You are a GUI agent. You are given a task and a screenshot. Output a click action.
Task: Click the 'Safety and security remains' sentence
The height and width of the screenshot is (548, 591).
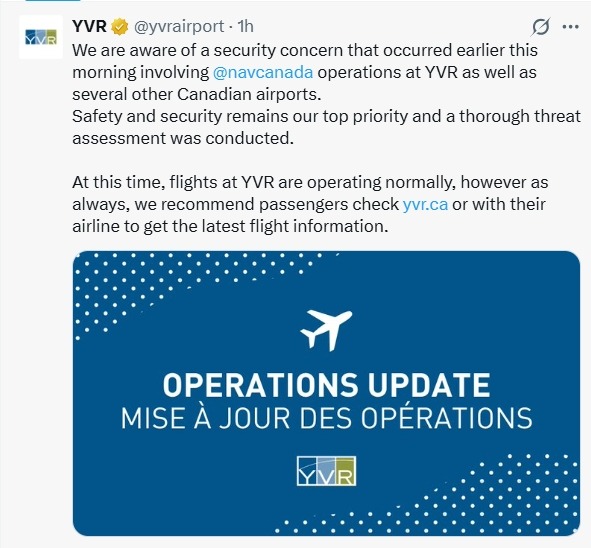pyautogui.click(x=326, y=127)
